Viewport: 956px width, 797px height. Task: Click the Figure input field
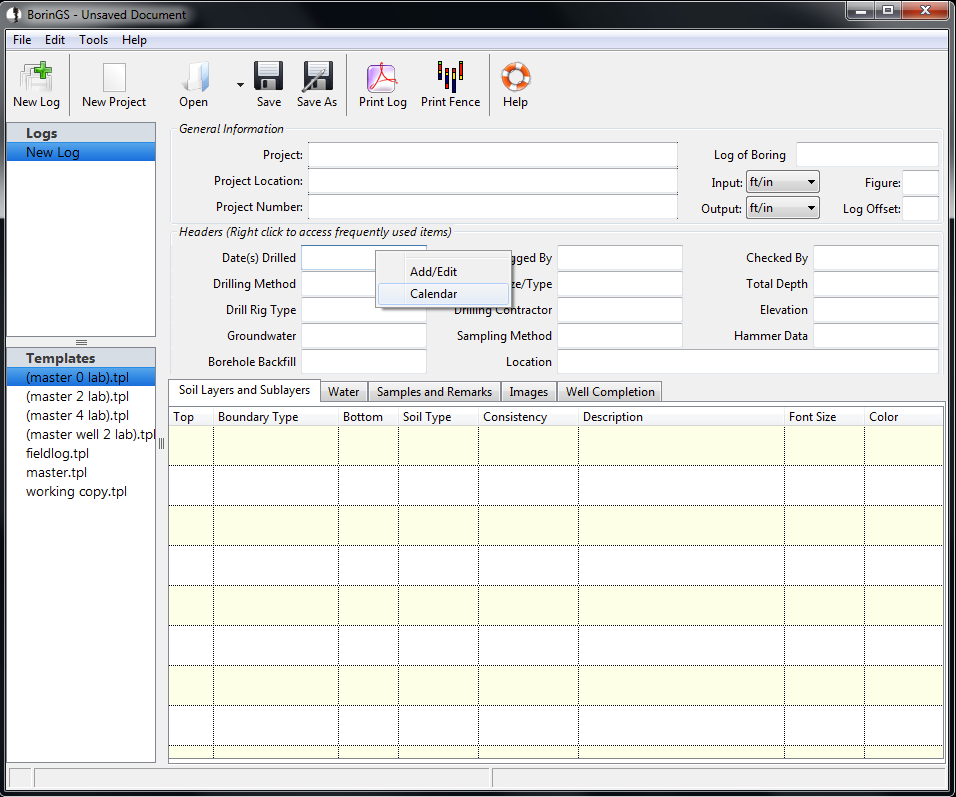[x=920, y=182]
